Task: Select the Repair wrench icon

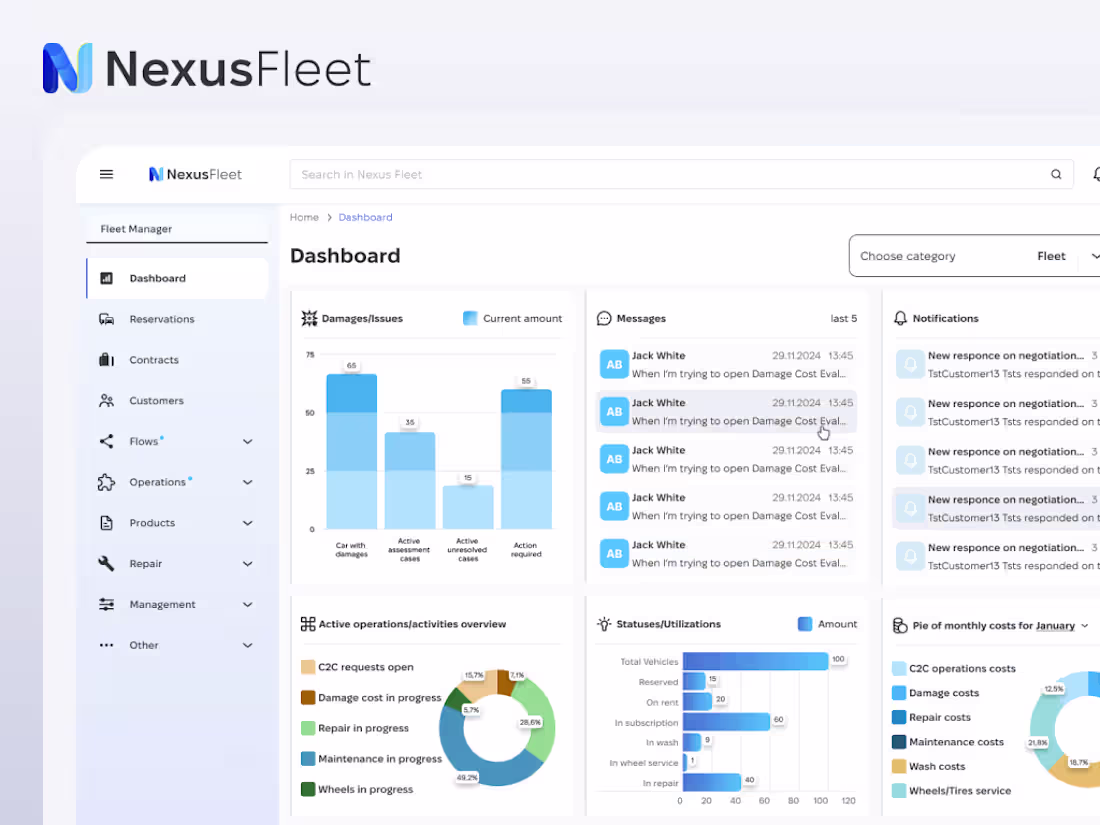Action: (106, 563)
